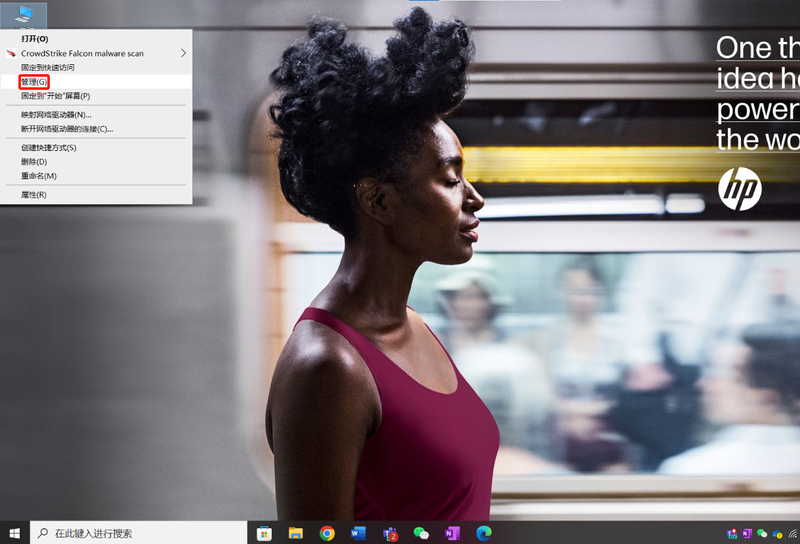Launch File Explorer from the taskbar
The height and width of the screenshot is (544, 800).
(x=296, y=533)
